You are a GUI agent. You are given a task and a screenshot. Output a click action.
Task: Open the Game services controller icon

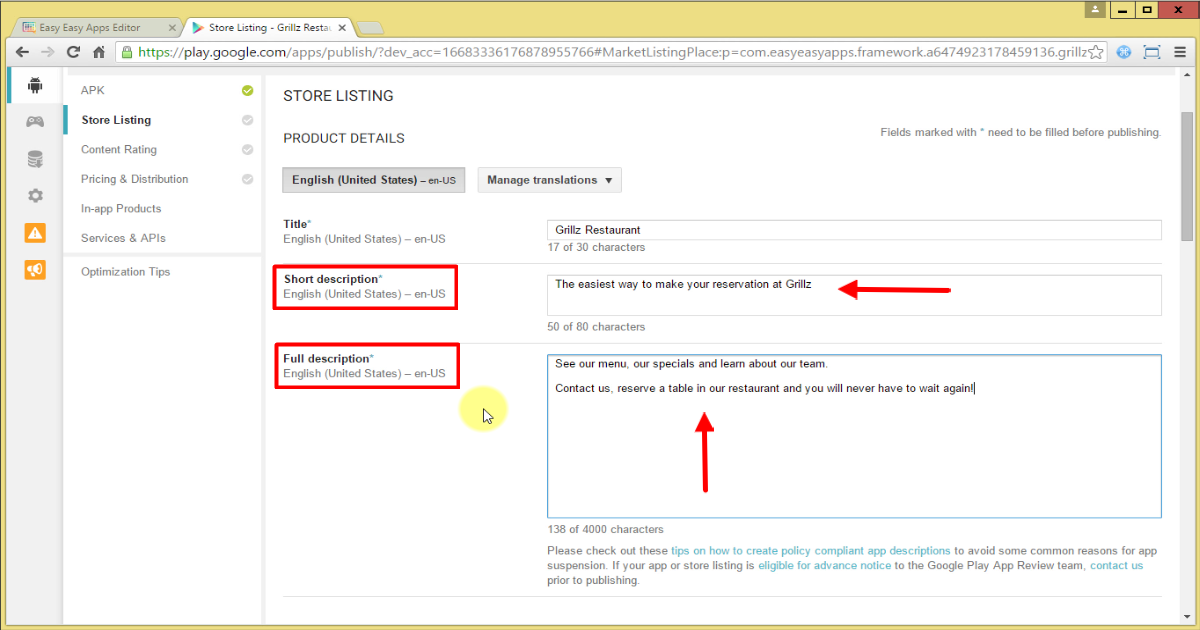pyautogui.click(x=35, y=122)
